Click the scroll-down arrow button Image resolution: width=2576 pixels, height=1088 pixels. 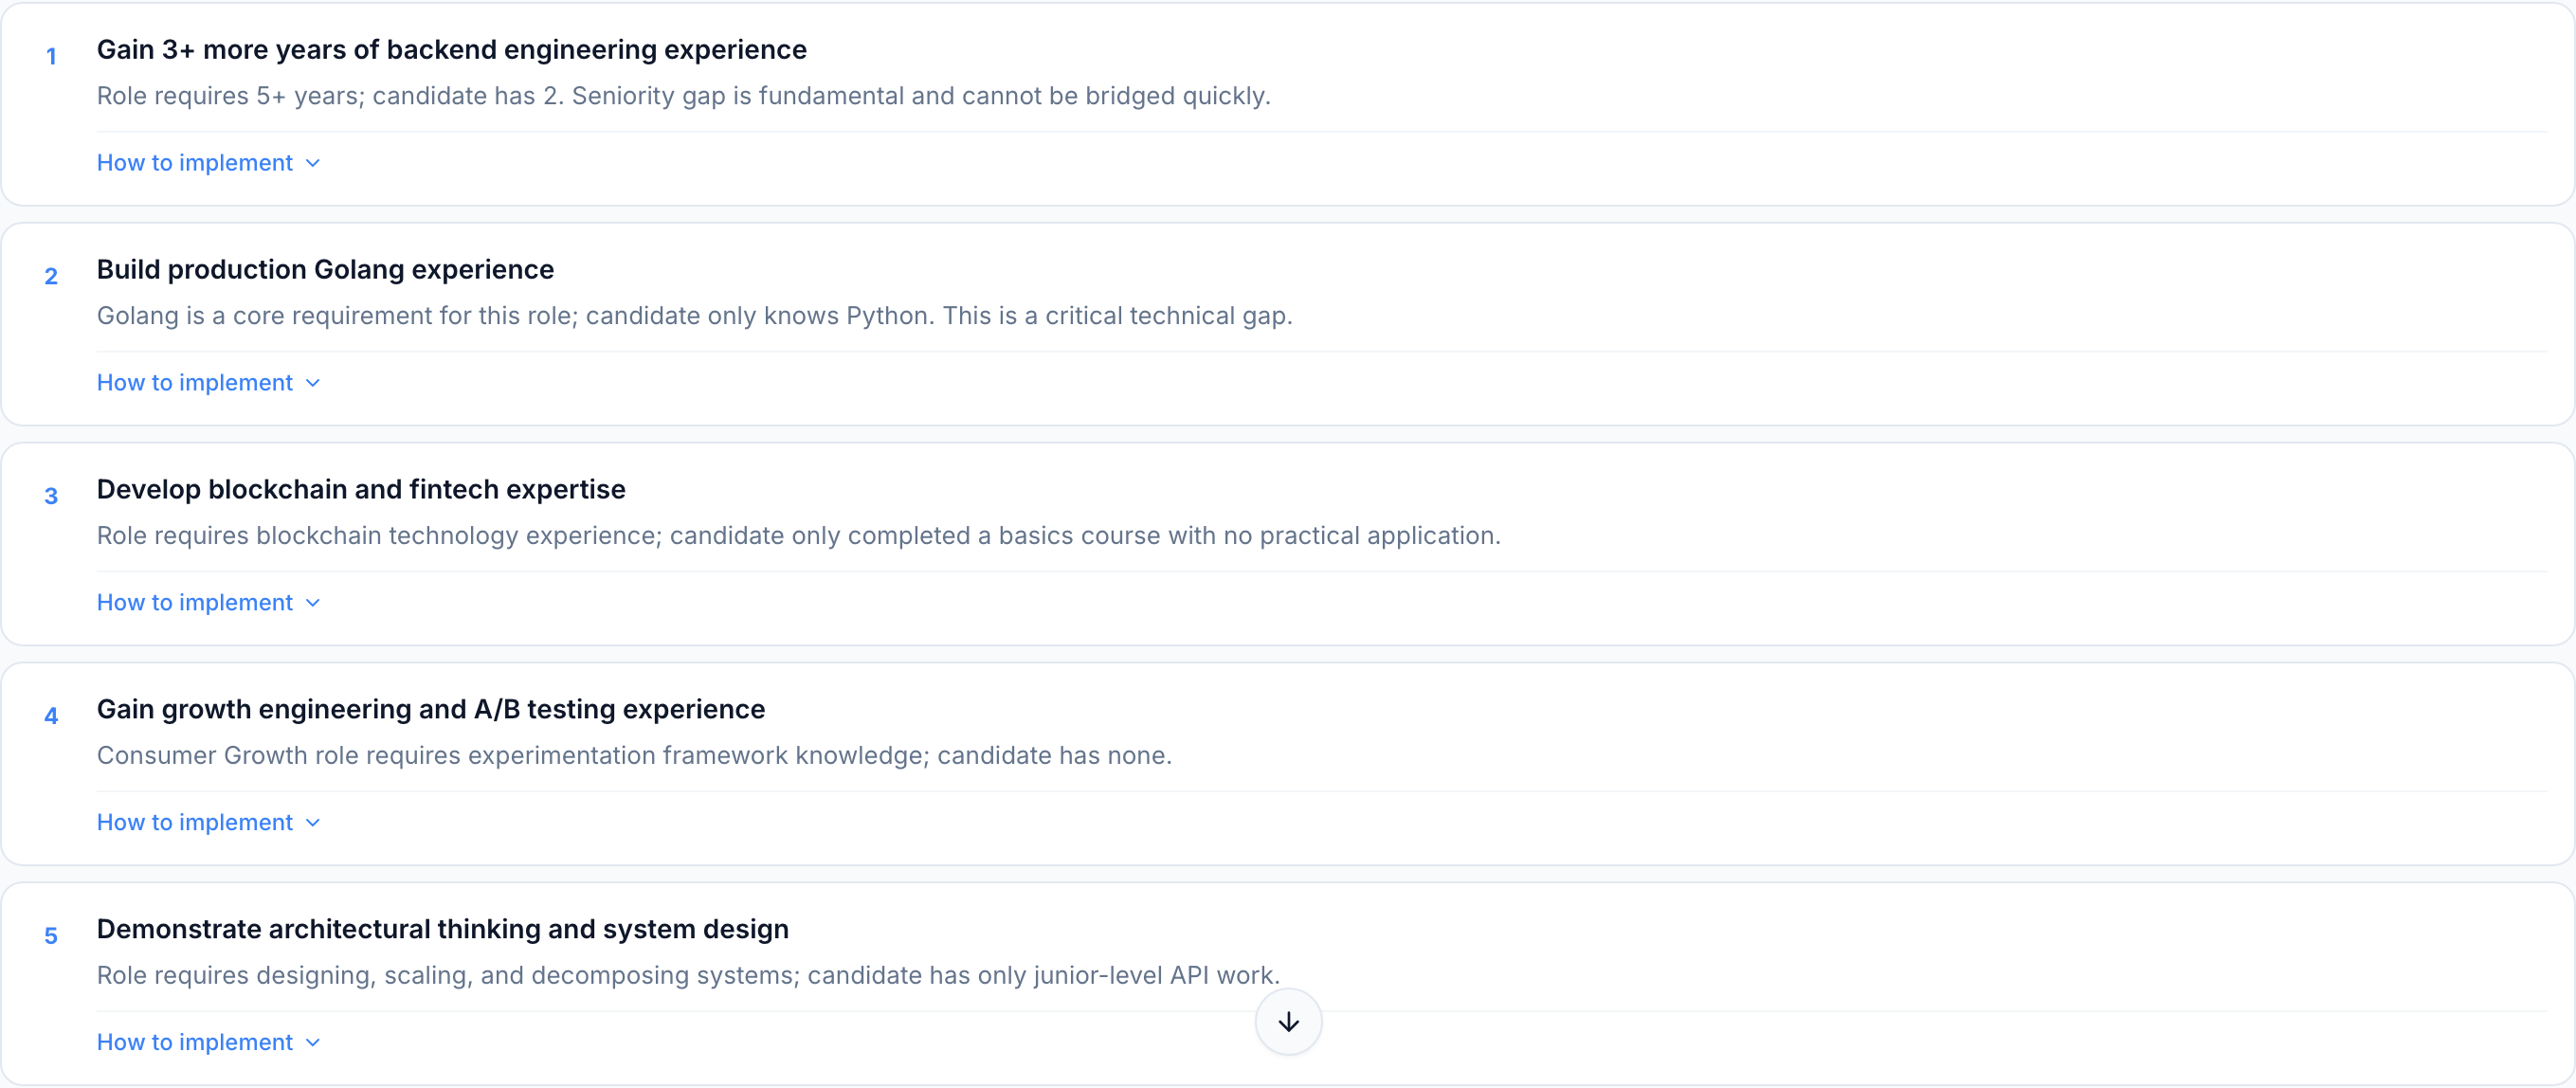[1288, 1021]
